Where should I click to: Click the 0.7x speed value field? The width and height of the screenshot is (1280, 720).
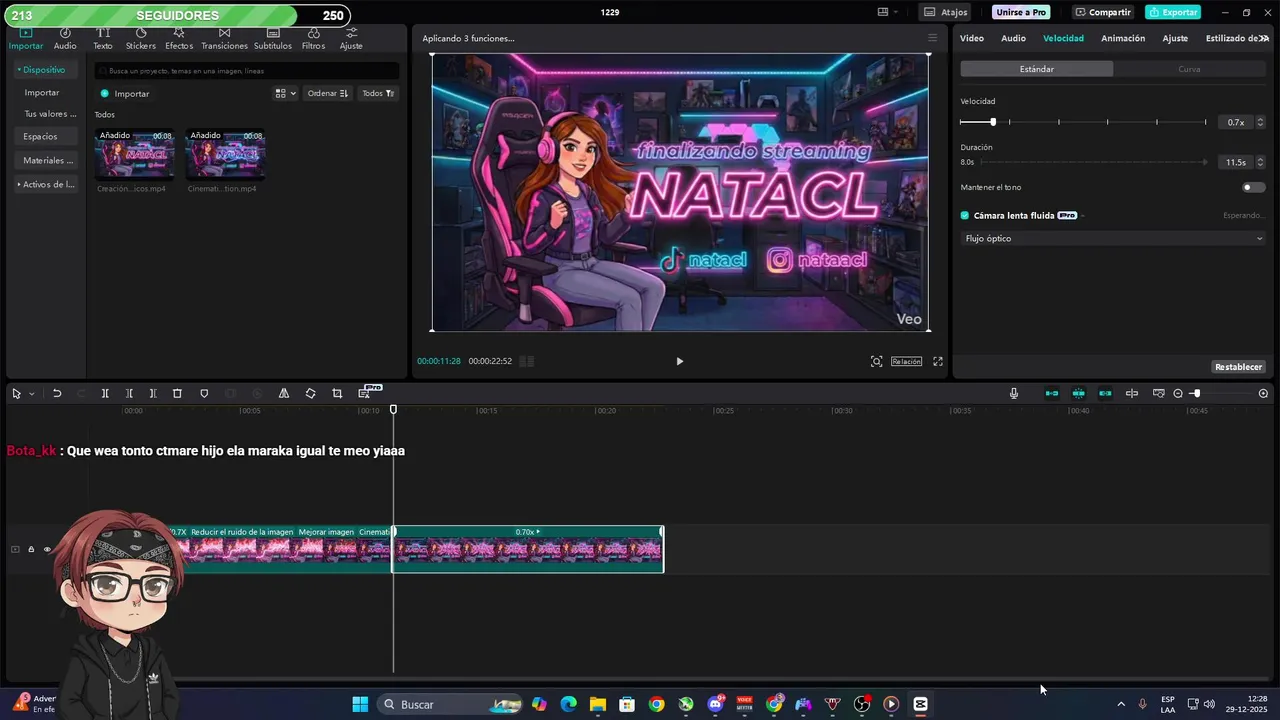pos(1236,122)
